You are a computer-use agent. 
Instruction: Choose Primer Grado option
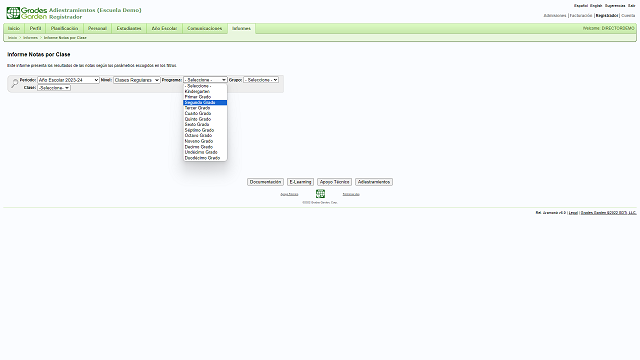[205, 97]
